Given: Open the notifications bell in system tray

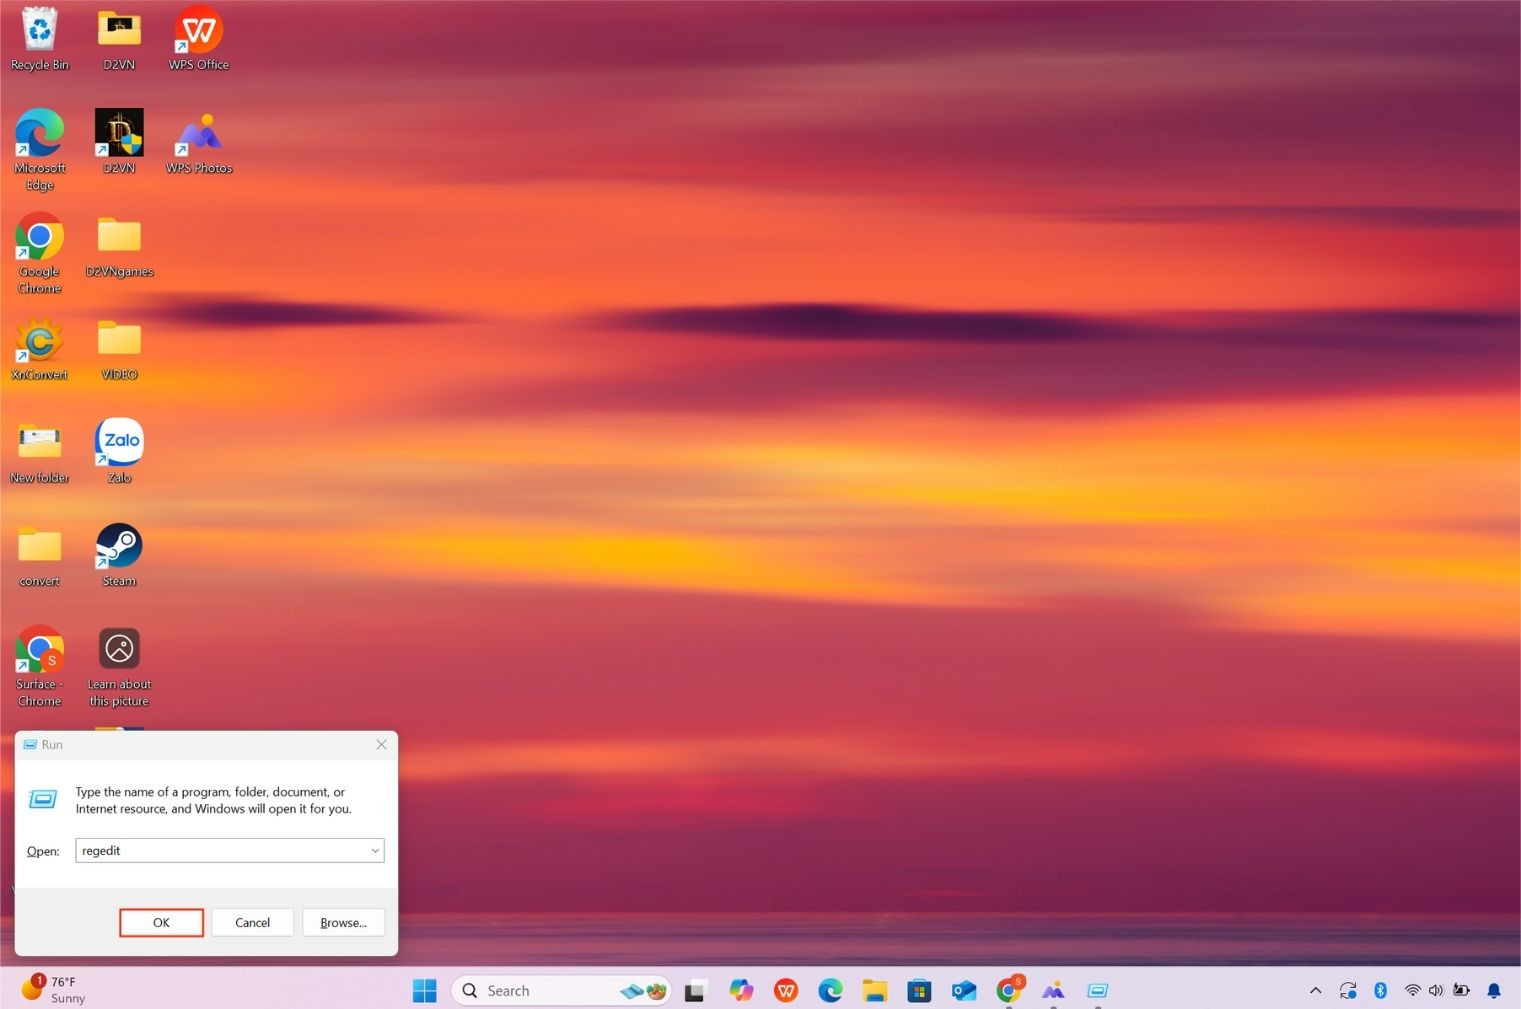Looking at the screenshot, I should [x=1494, y=990].
